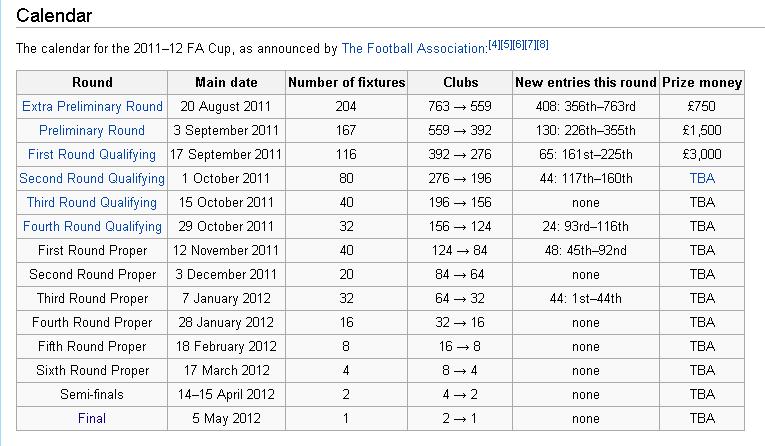Click the Calendar section heading
Screen dimensions: 765x446
click(x=54, y=16)
